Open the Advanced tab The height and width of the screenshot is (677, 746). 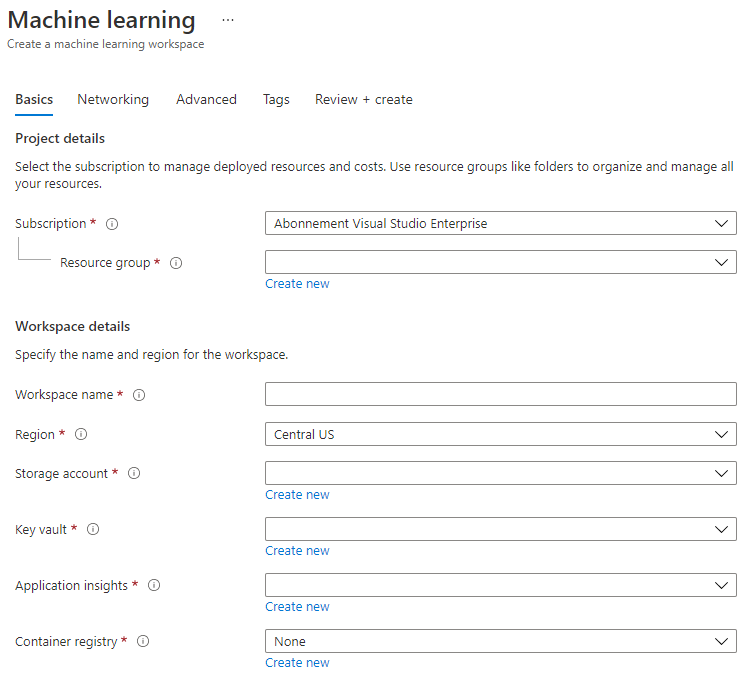[206, 100]
